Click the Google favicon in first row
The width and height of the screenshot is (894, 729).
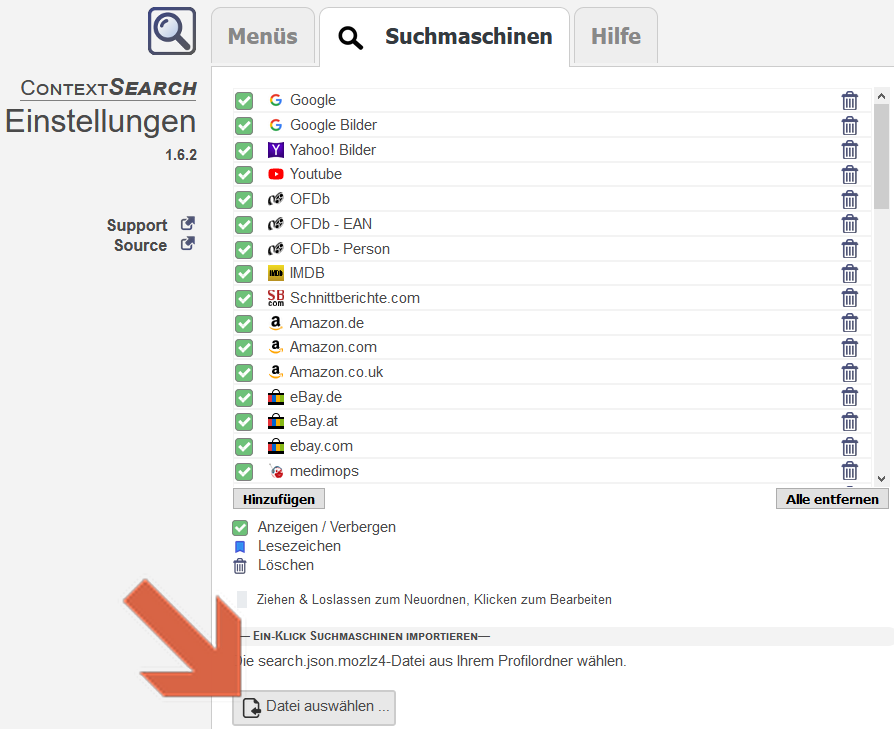tap(276, 100)
